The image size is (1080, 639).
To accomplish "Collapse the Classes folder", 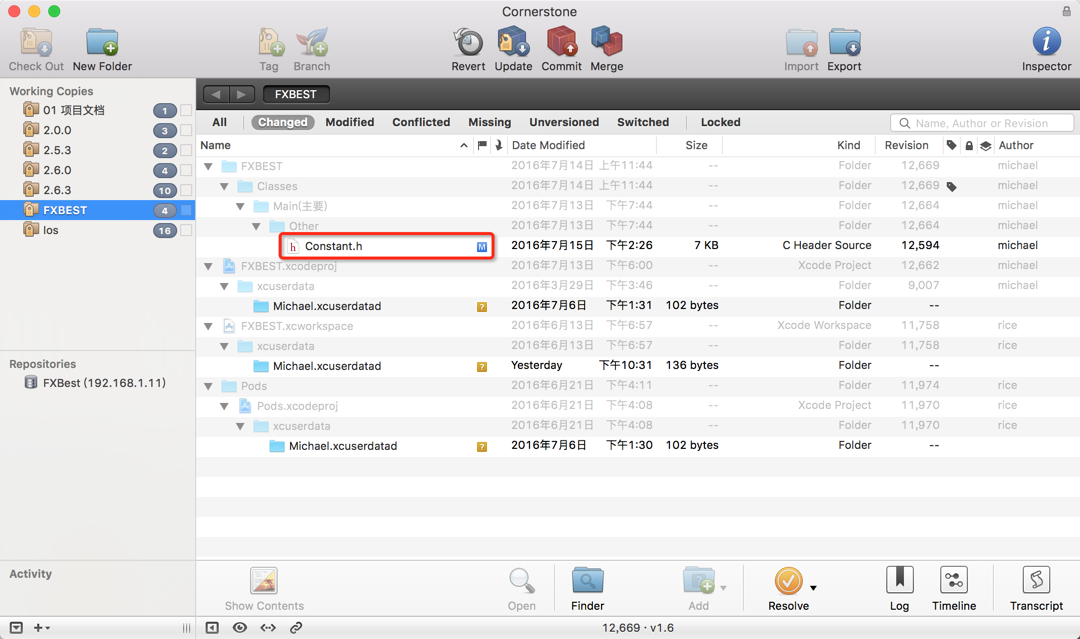I will (x=225, y=187).
